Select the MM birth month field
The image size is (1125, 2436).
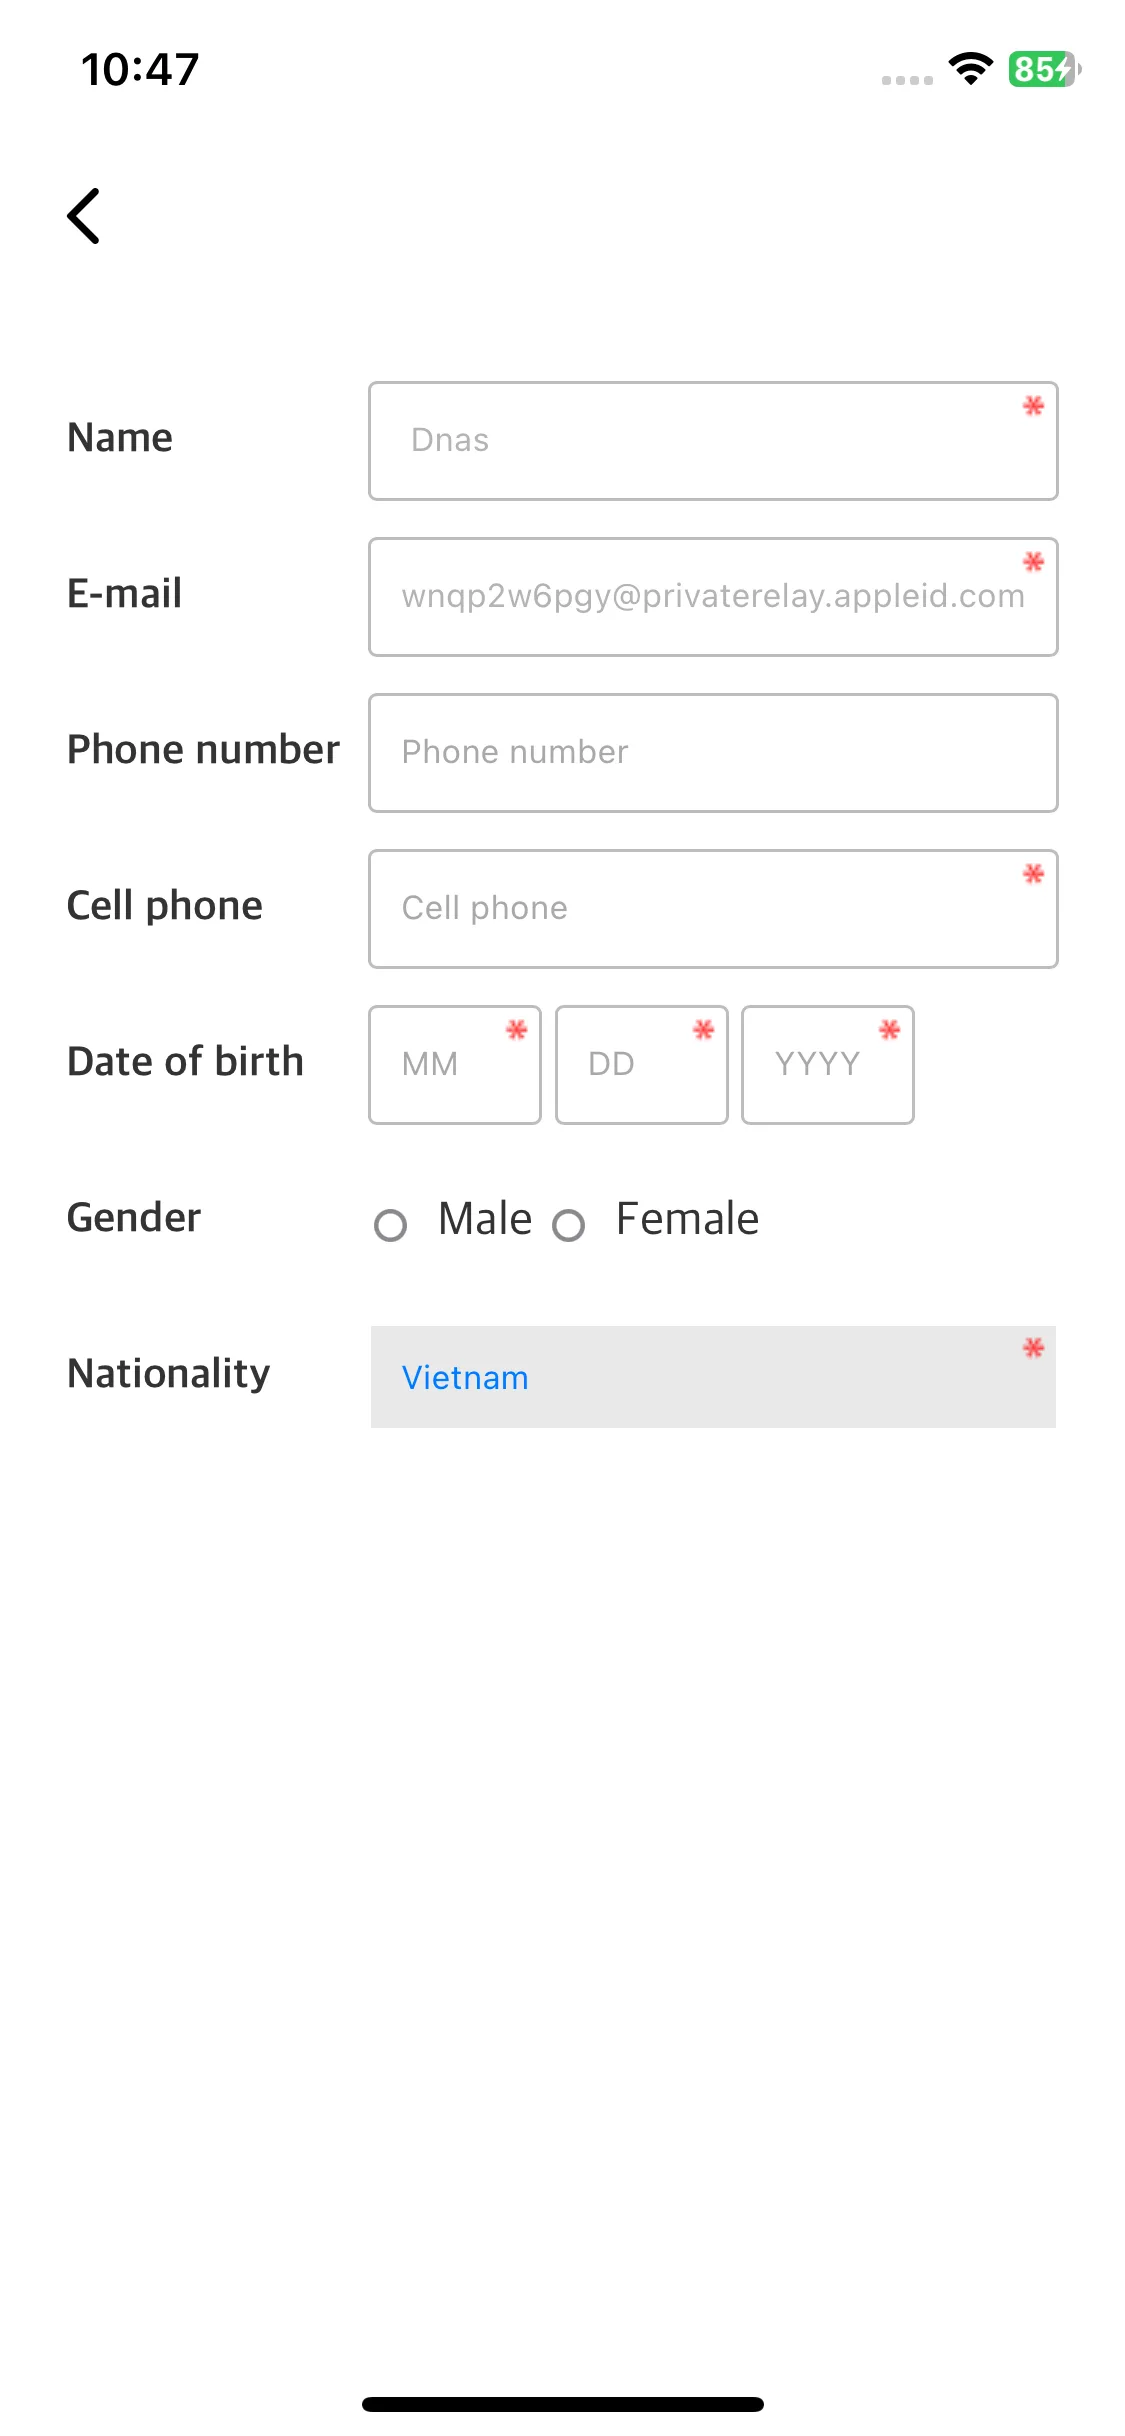tap(455, 1065)
